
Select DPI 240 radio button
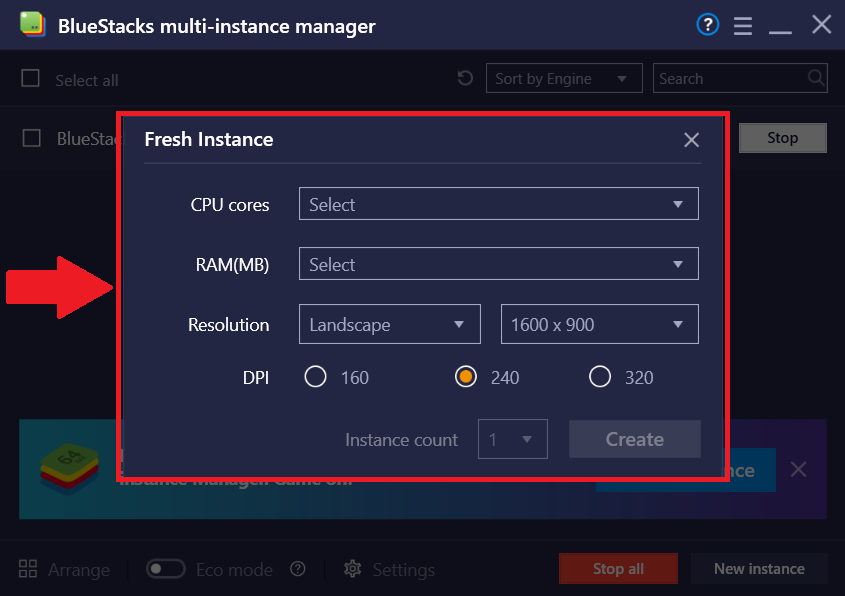466,377
